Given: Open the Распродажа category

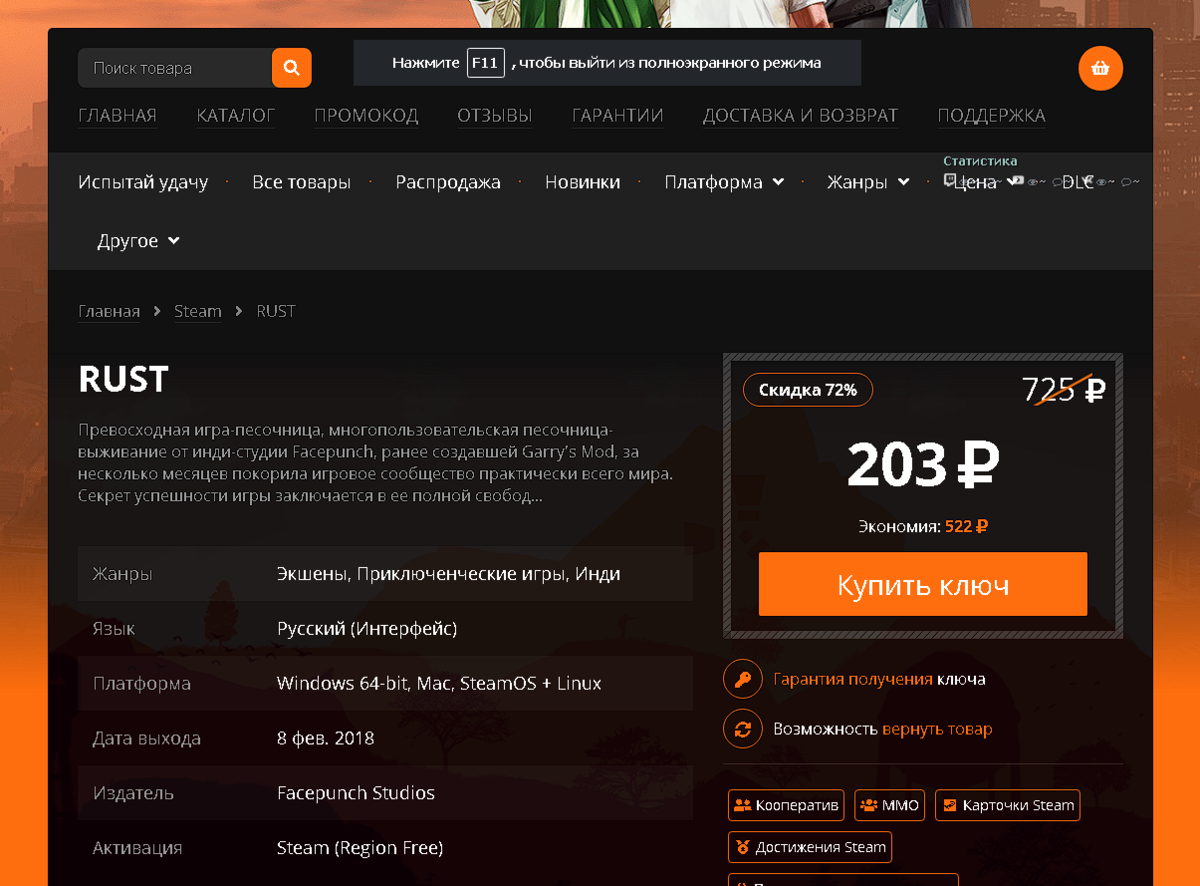Looking at the screenshot, I should click(x=448, y=182).
